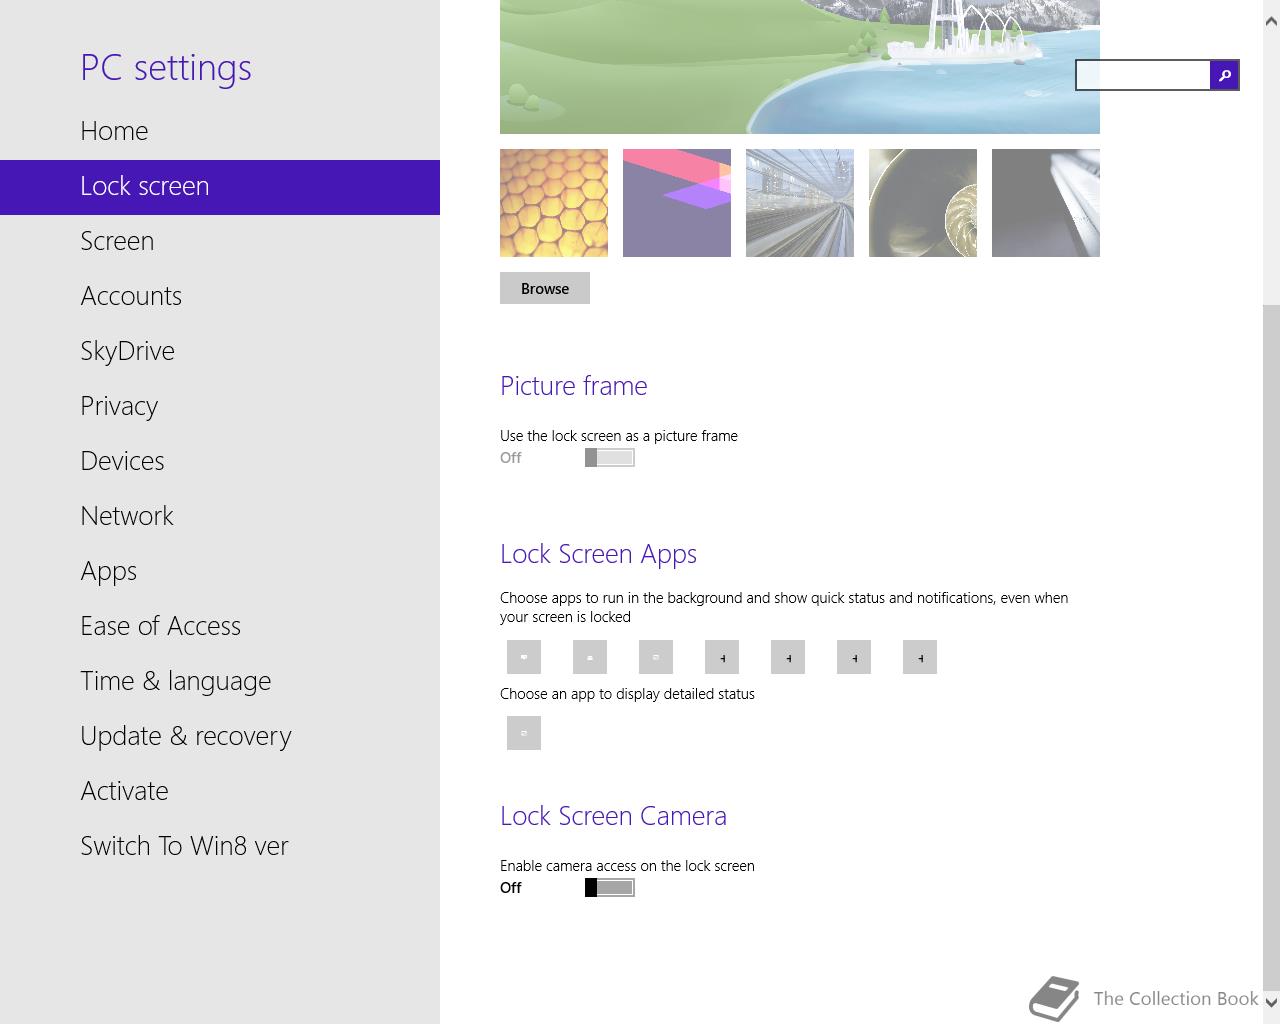Choose the detailed status app slot
Image resolution: width=1280 pixels, height=1024 pixels.
(x=524, y=733)
